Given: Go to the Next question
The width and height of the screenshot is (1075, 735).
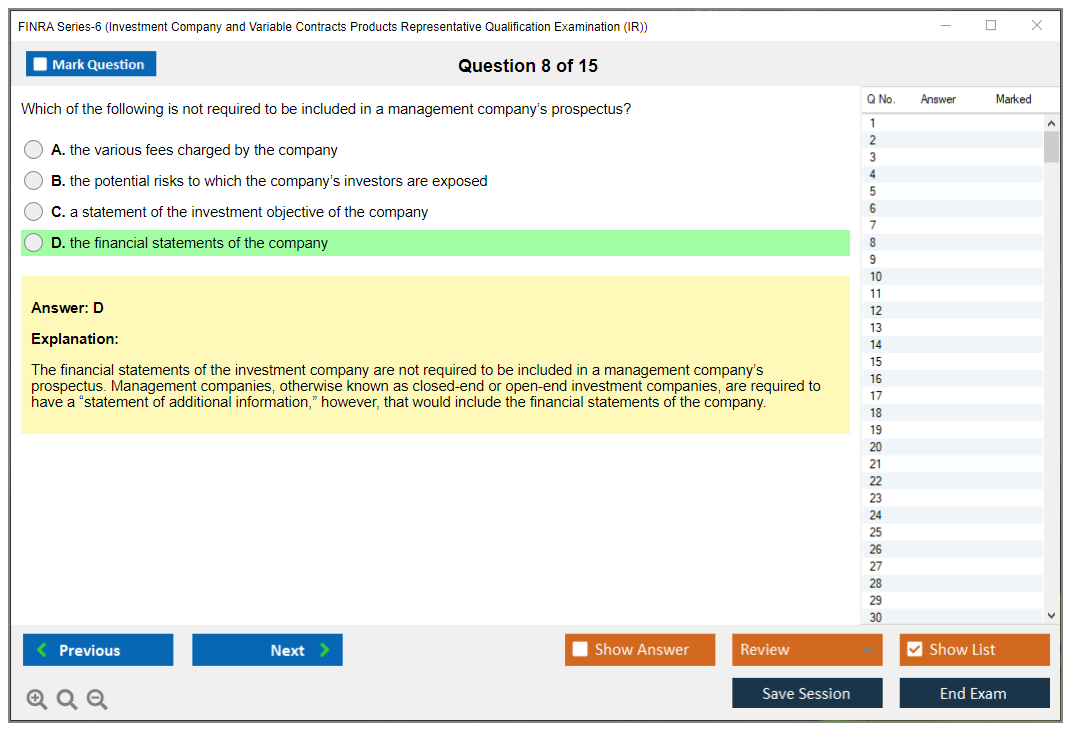Looking at the screenshot, I should tap(267, 650).
